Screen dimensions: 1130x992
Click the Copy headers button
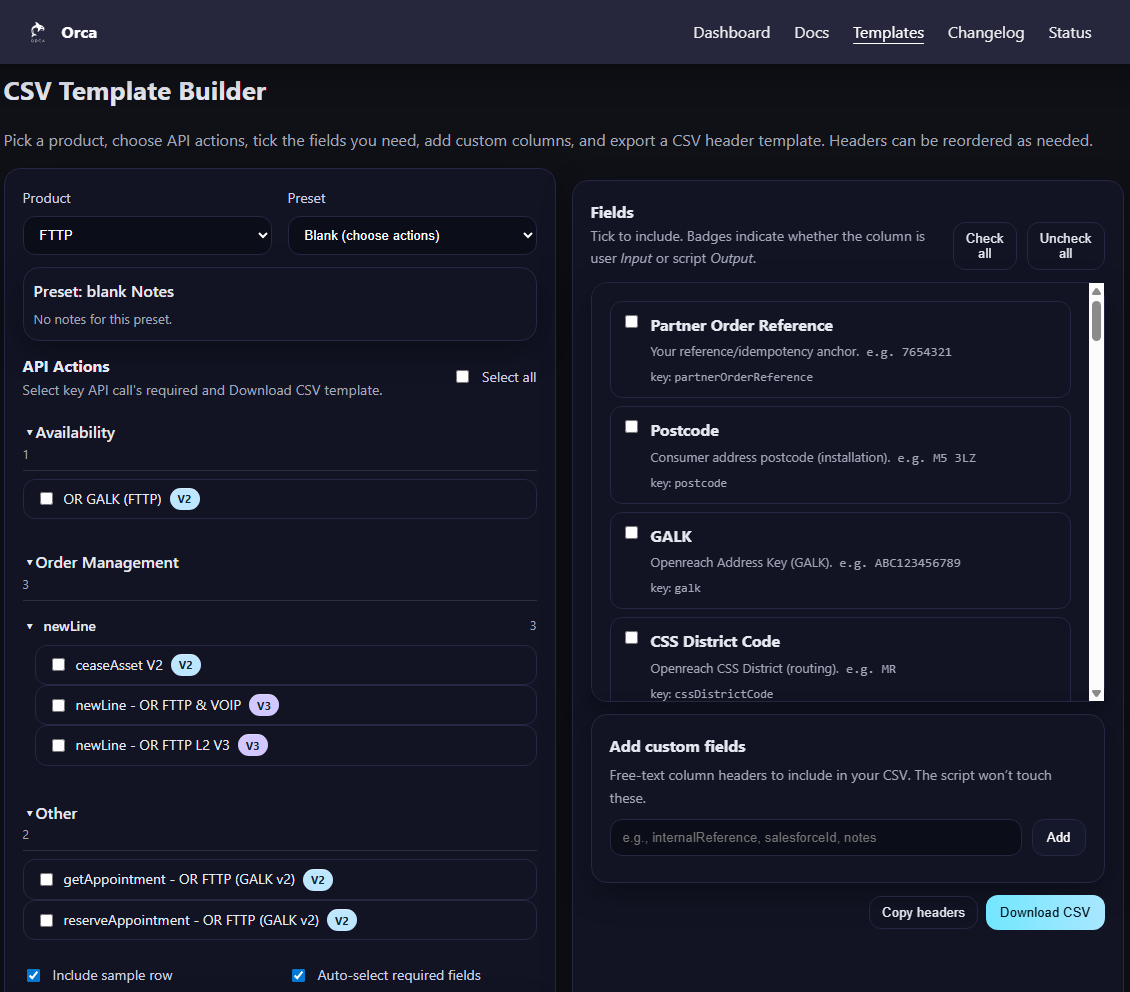click(922, 912)
